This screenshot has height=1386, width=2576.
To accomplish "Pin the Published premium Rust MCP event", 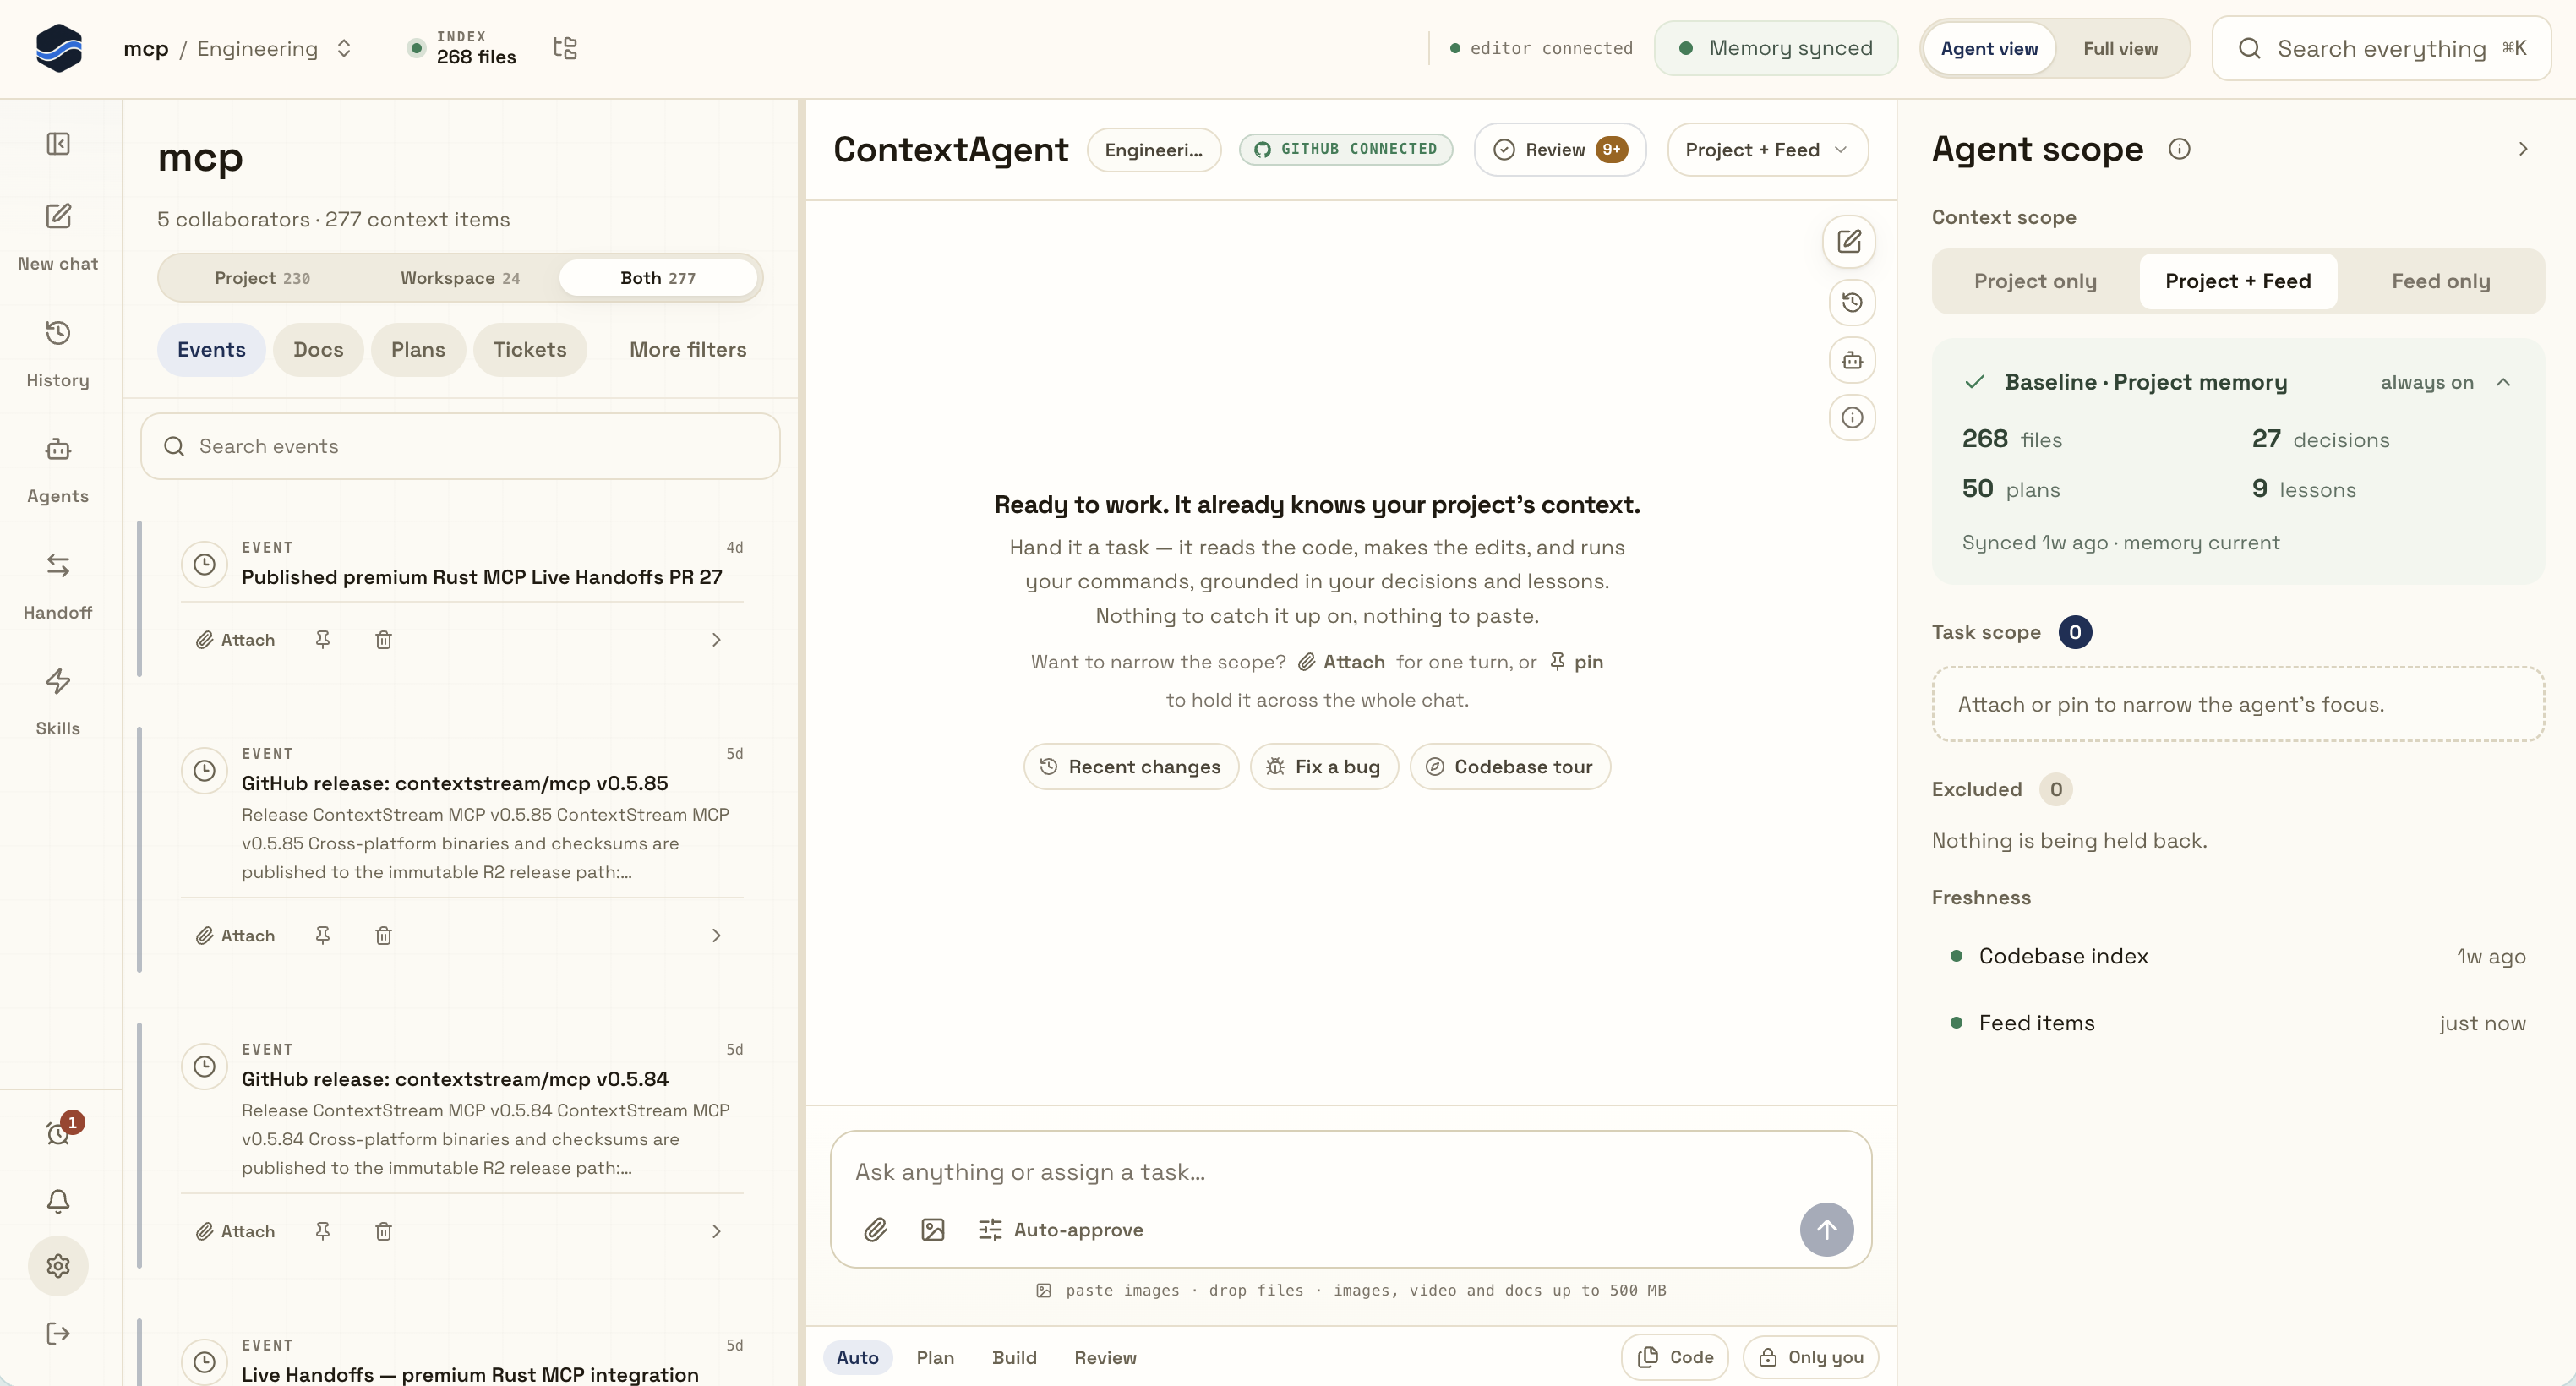I will click(x=323, y=639).
